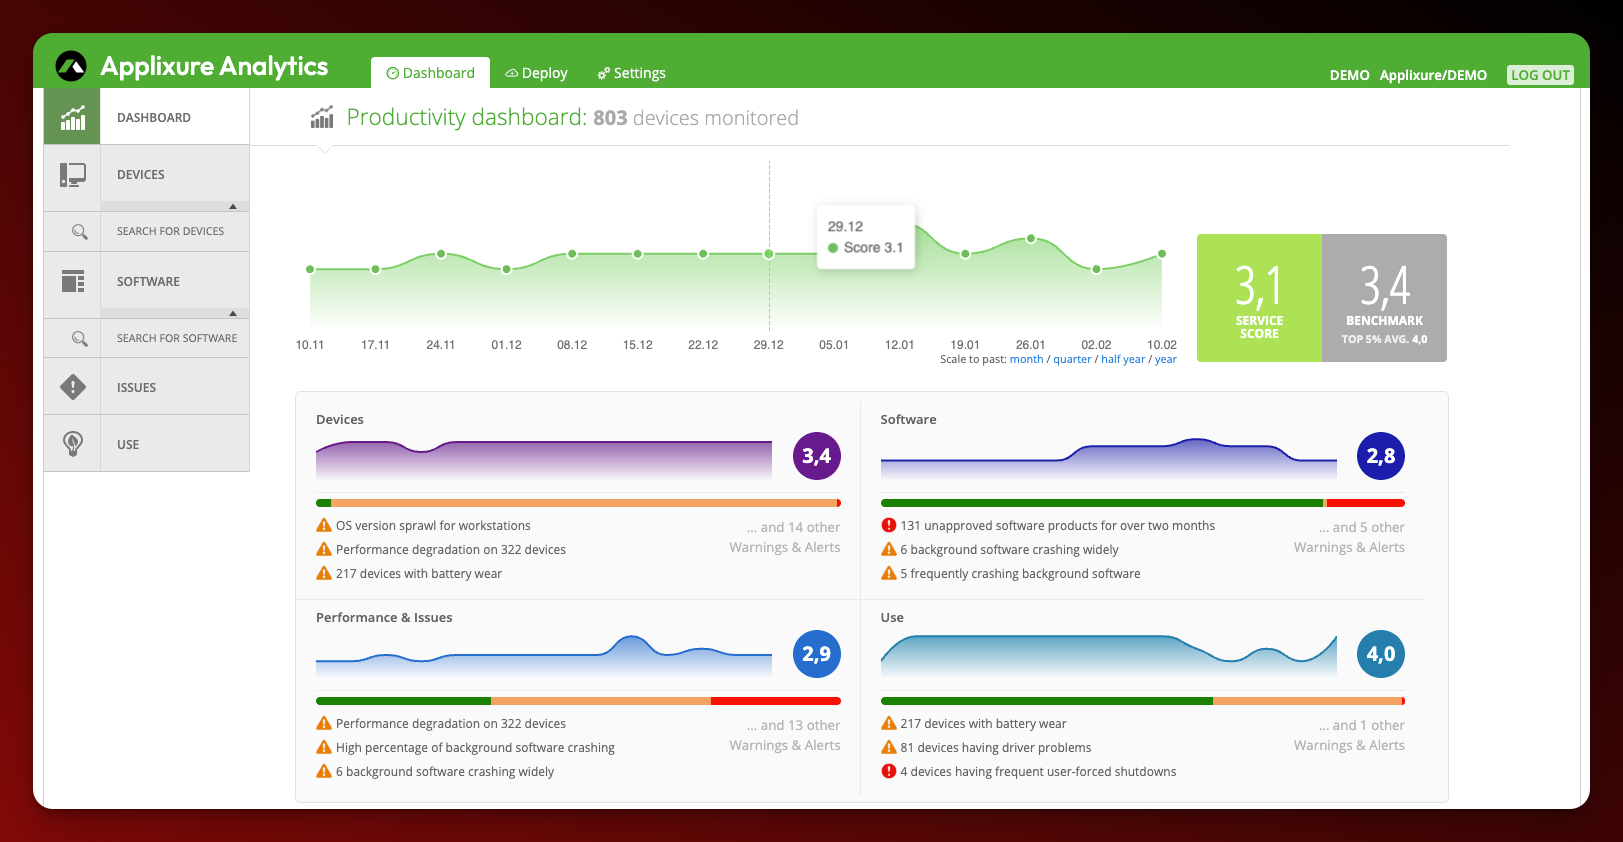The width and height of the screenshot is (1623, 842).
Task: Click '217 devices with battery wear' under Use
Action: (983, 723)
